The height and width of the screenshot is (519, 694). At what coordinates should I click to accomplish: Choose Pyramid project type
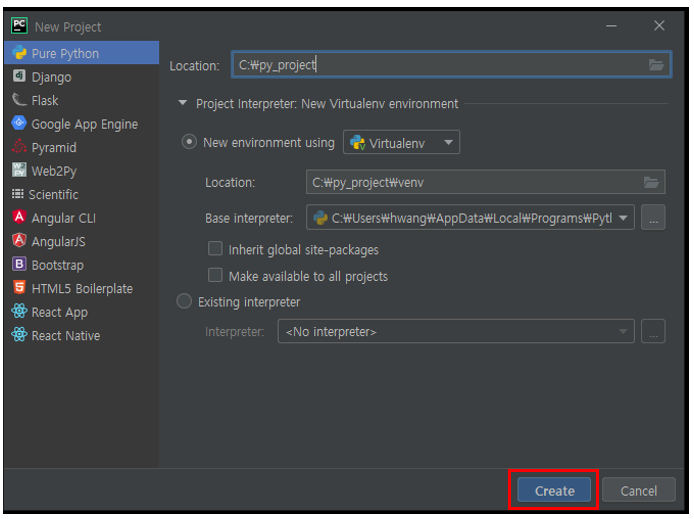(x=81, y=147)
